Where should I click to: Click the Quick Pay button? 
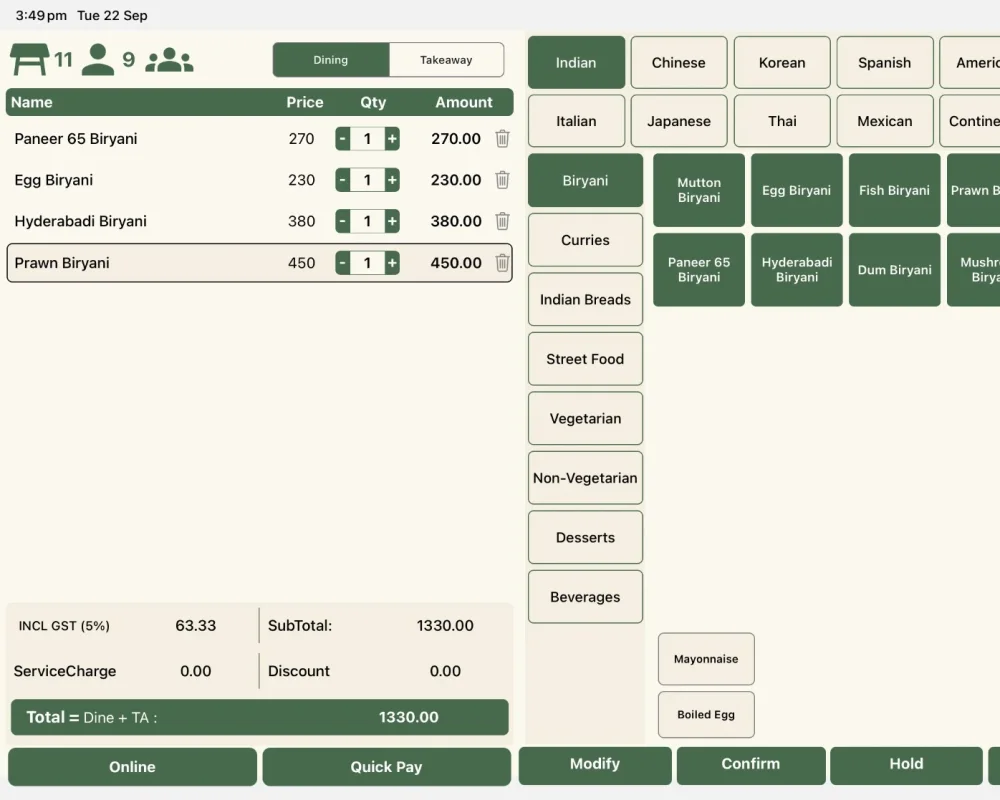tap(386, 767)
